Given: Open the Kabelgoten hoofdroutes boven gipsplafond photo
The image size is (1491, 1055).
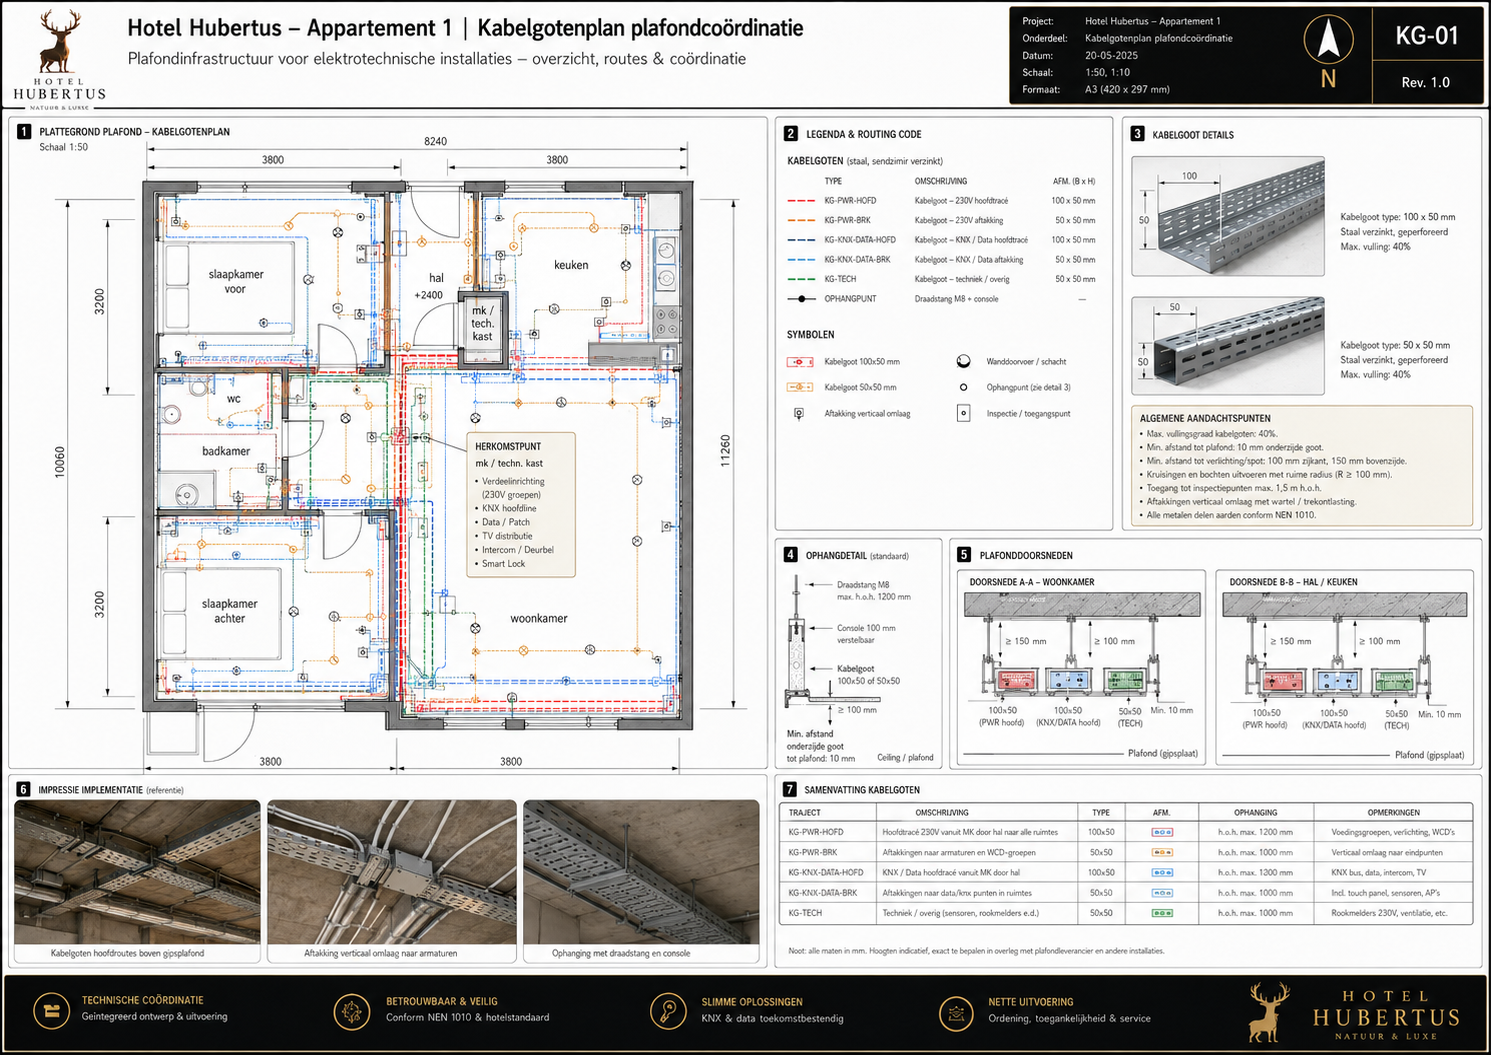Looking at the screenshot, I should tap(137, 872).
